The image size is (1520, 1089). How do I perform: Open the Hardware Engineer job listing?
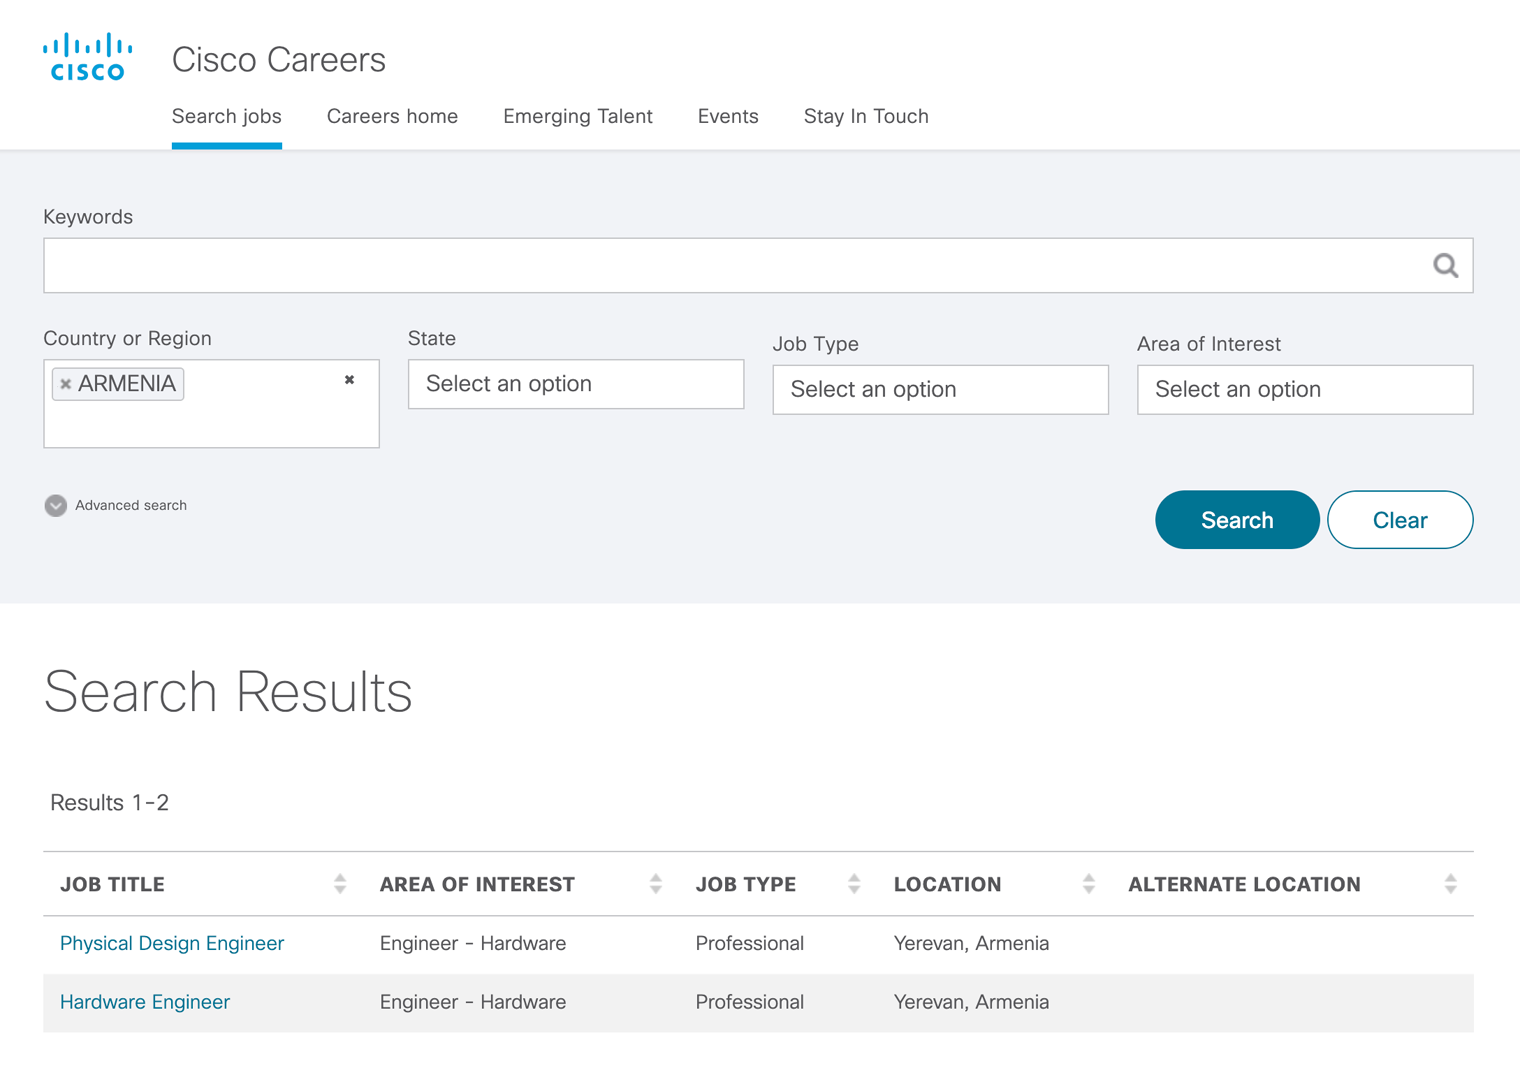tap(145, 1002)
